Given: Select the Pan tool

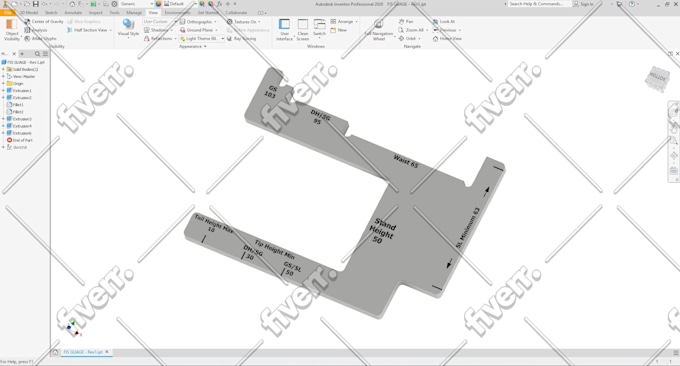Looking at the screenshot, I should pos(406,21).
